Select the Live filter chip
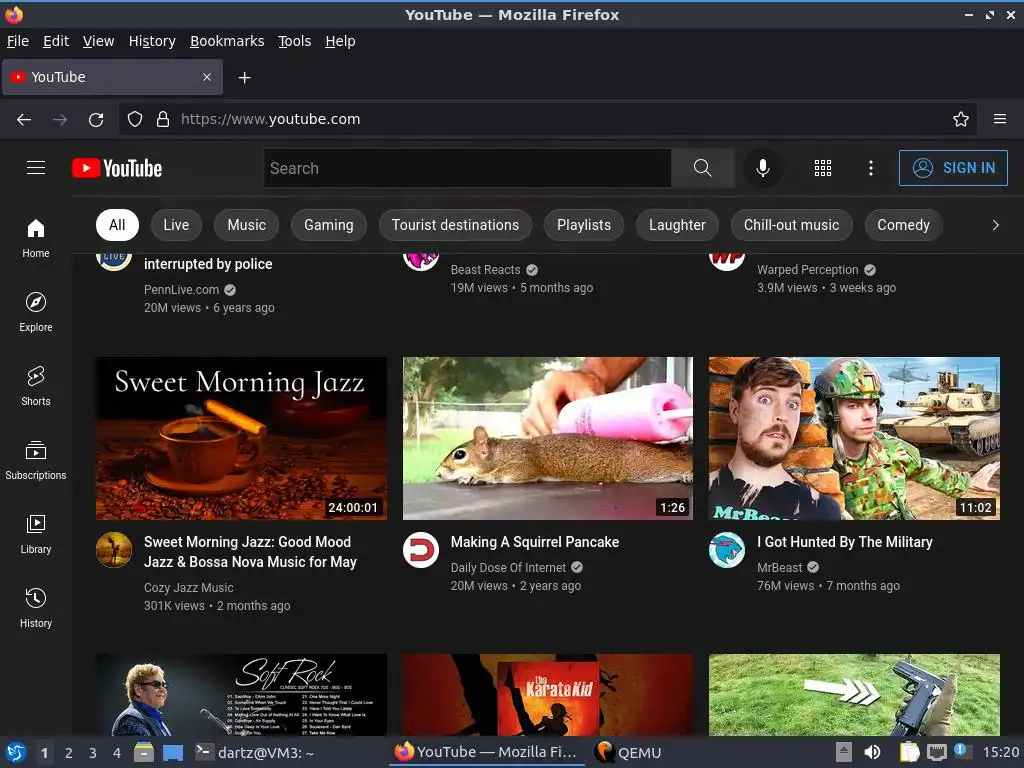This screenshot has height=768, width=1024. (x=176, y=225)
